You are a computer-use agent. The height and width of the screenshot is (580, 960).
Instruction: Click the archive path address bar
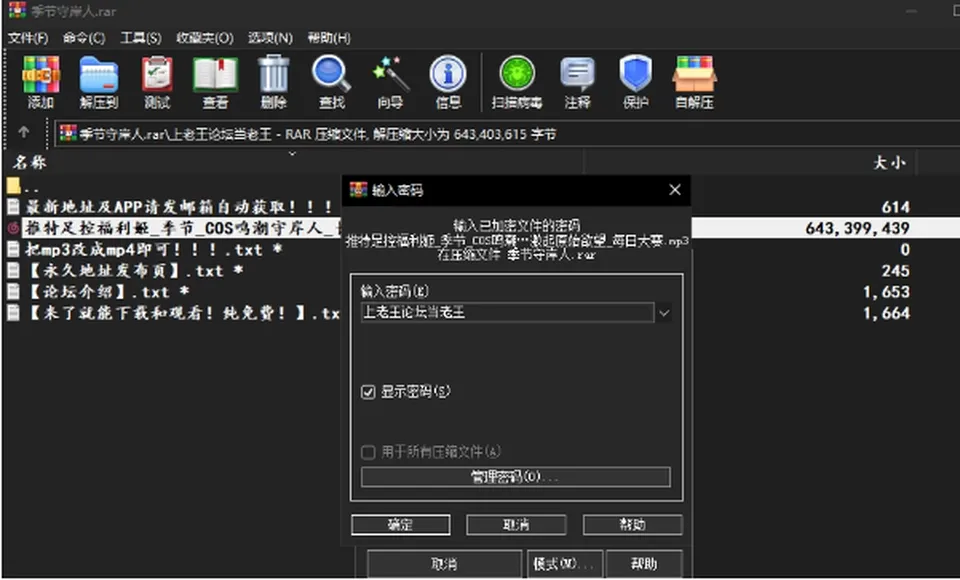click(x=507, y=134)
